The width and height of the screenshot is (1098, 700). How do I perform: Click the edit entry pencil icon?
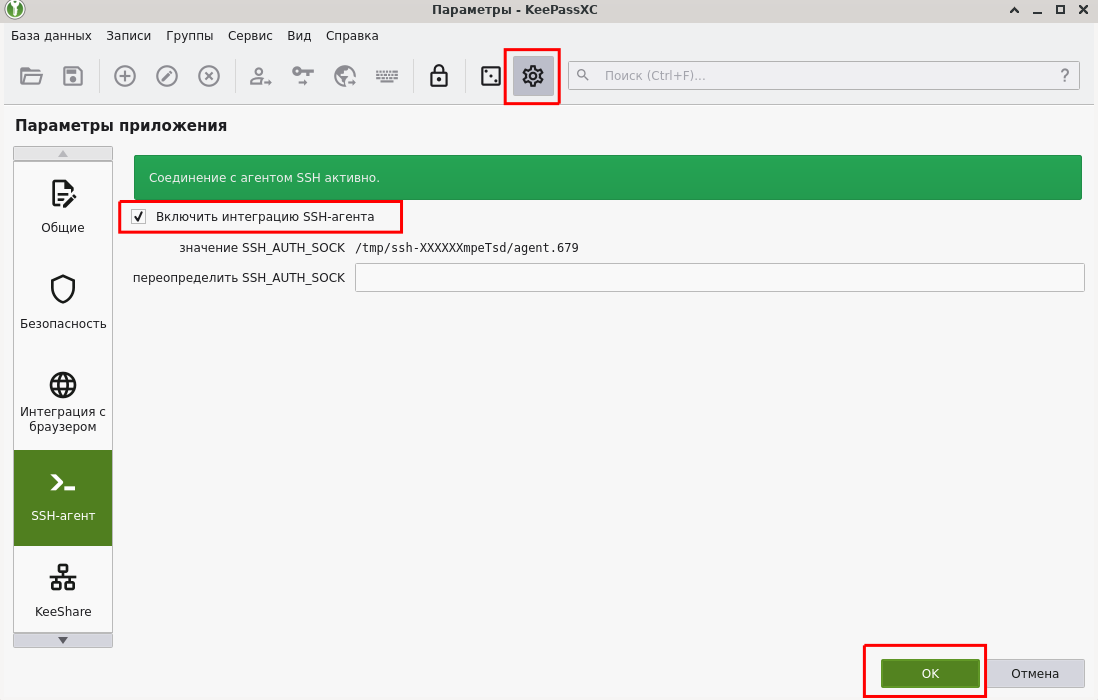coord(167,76)
